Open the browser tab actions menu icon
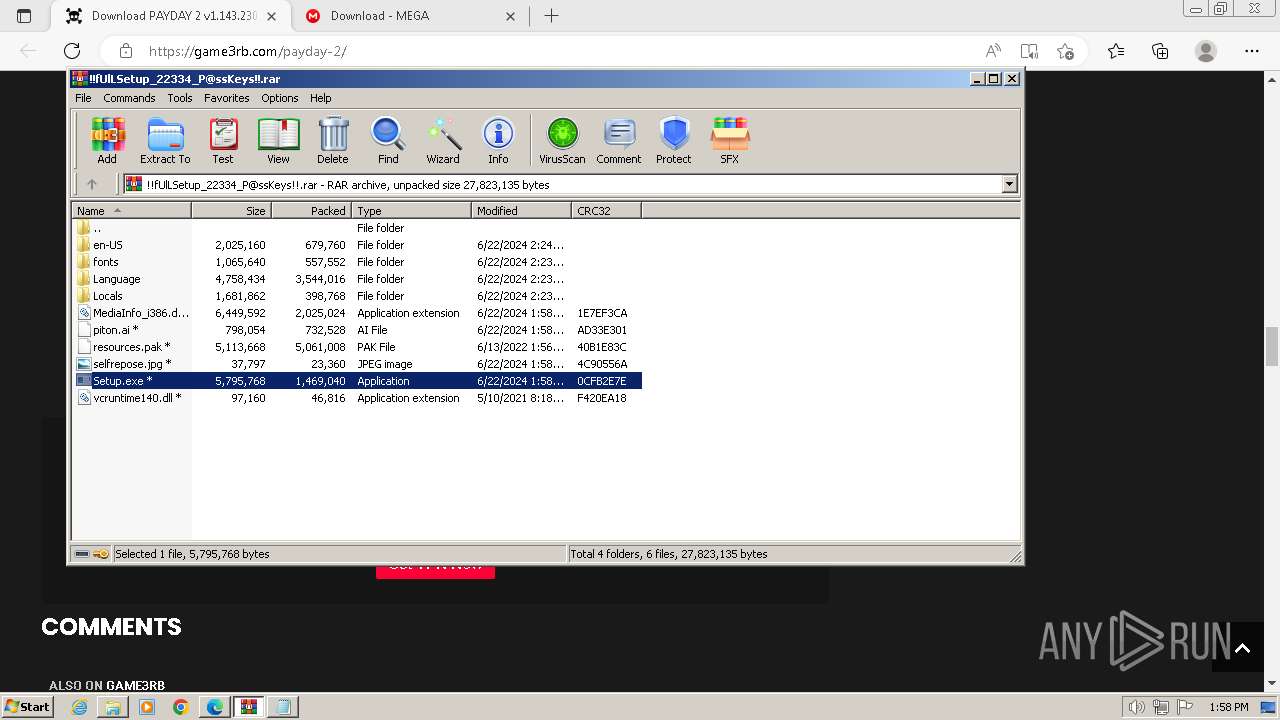The width and height of the screenshot is (1280, 720). click(x=24, y=16)
